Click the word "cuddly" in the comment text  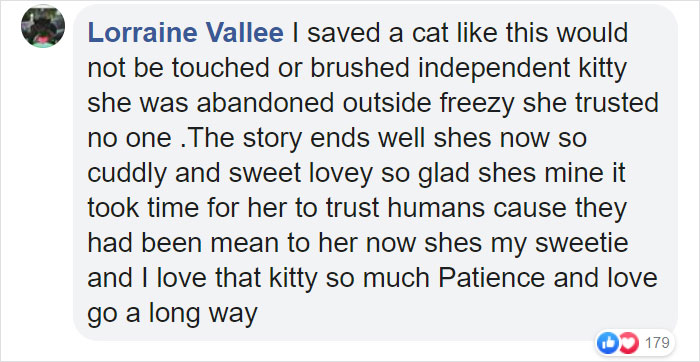coord(127,175)
